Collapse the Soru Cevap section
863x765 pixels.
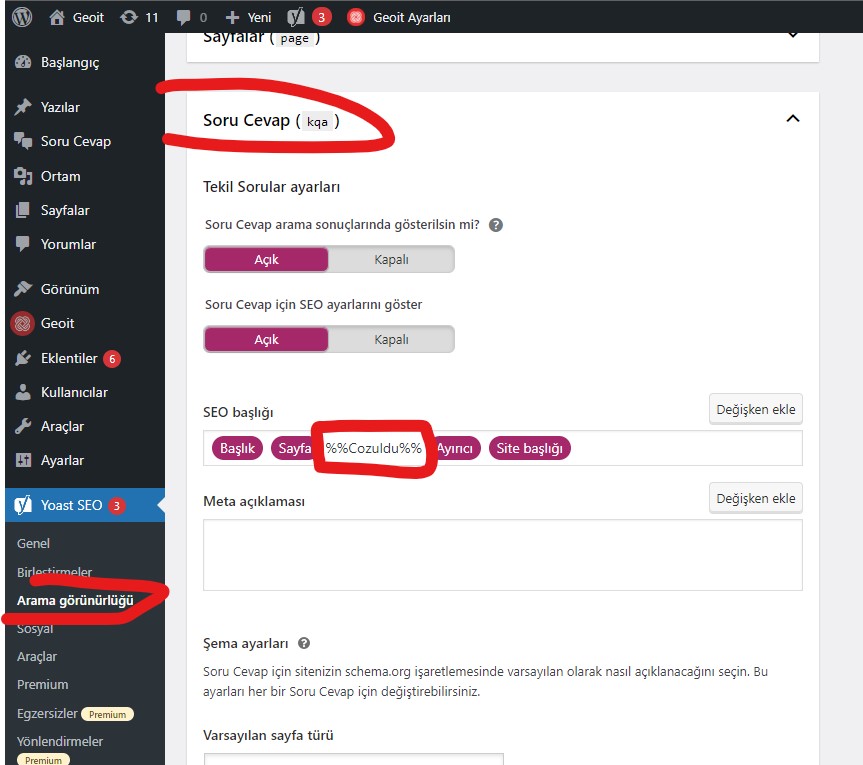(x=792, y=119)
